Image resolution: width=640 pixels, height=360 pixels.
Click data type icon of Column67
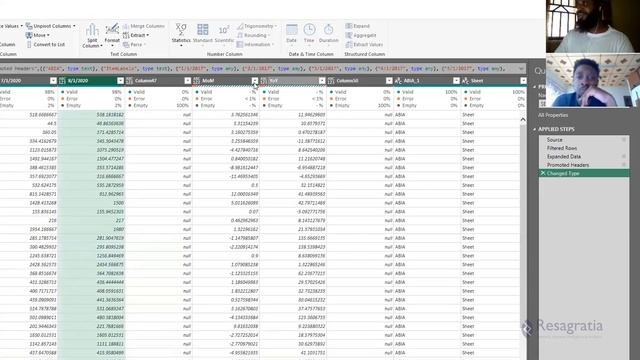pyautogui.click(x=129, y=81)
